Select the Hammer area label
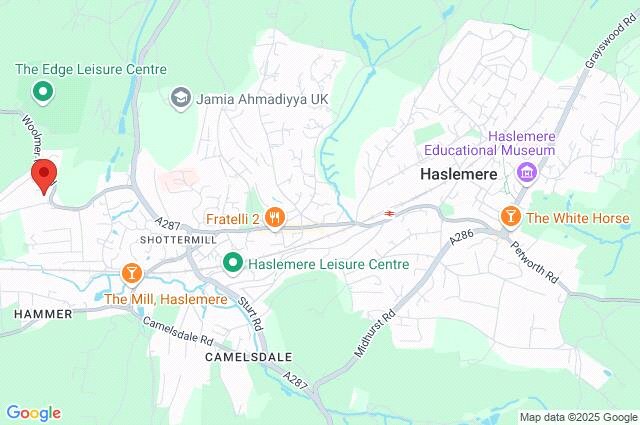640x425 pixels. (43, 314)
